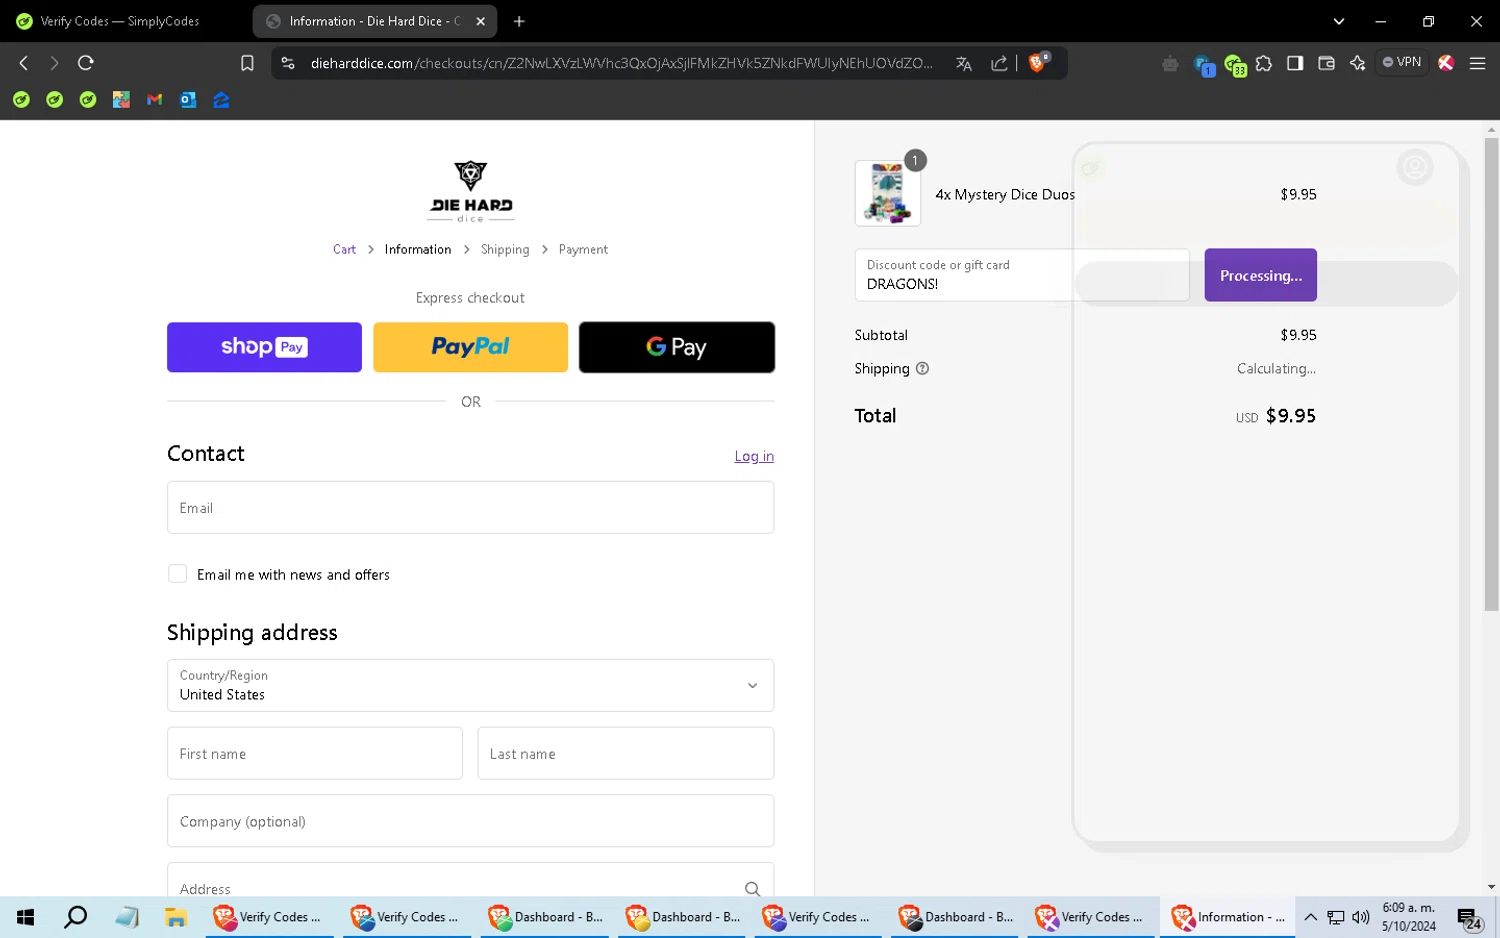Click the Last name field
The width and height of the screenshot is (1500, 938).
[625, 753]
